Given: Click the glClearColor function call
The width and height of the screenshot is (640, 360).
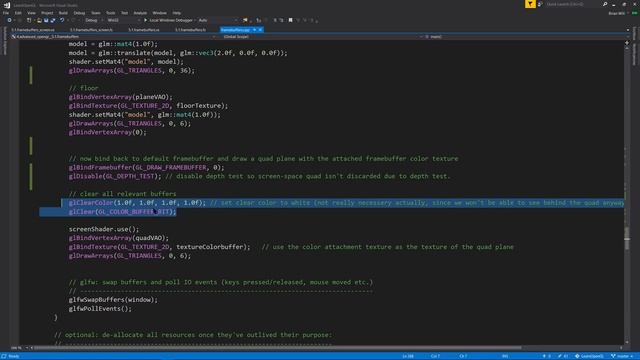Looking at the screenshot, I should point(137,203).
